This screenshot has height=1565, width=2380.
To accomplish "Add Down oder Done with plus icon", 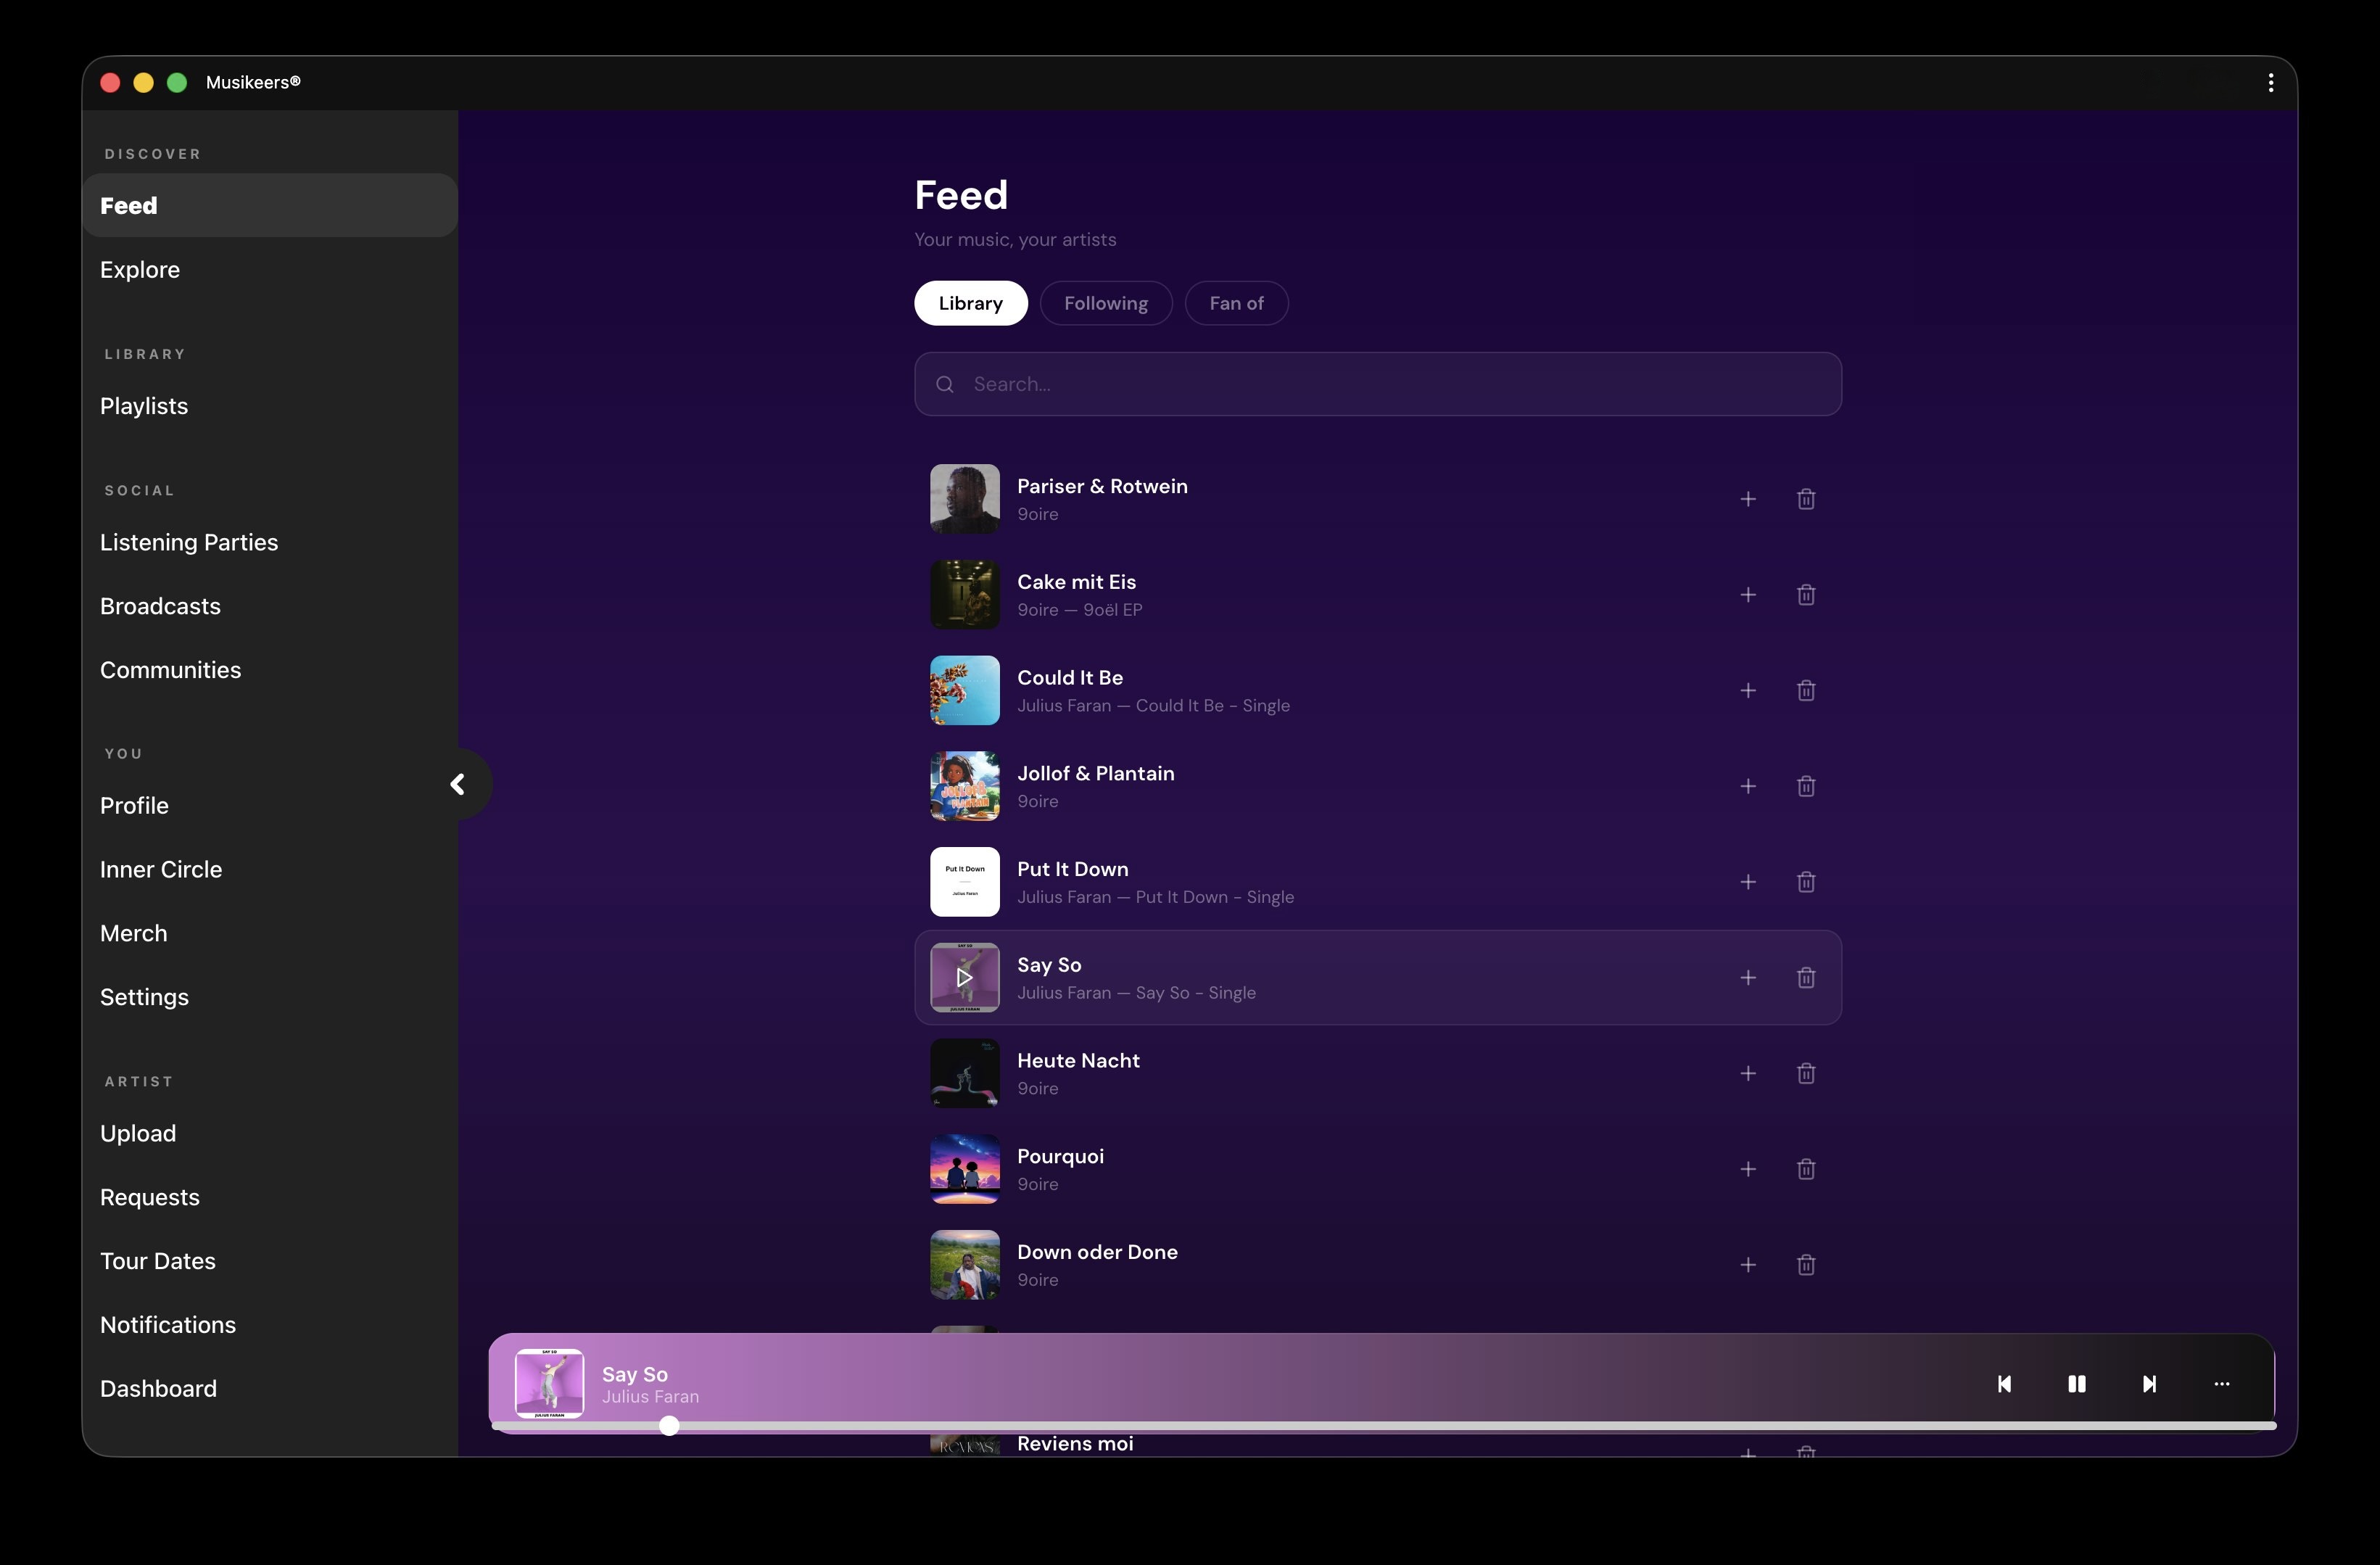I will coord(1747,1265).
